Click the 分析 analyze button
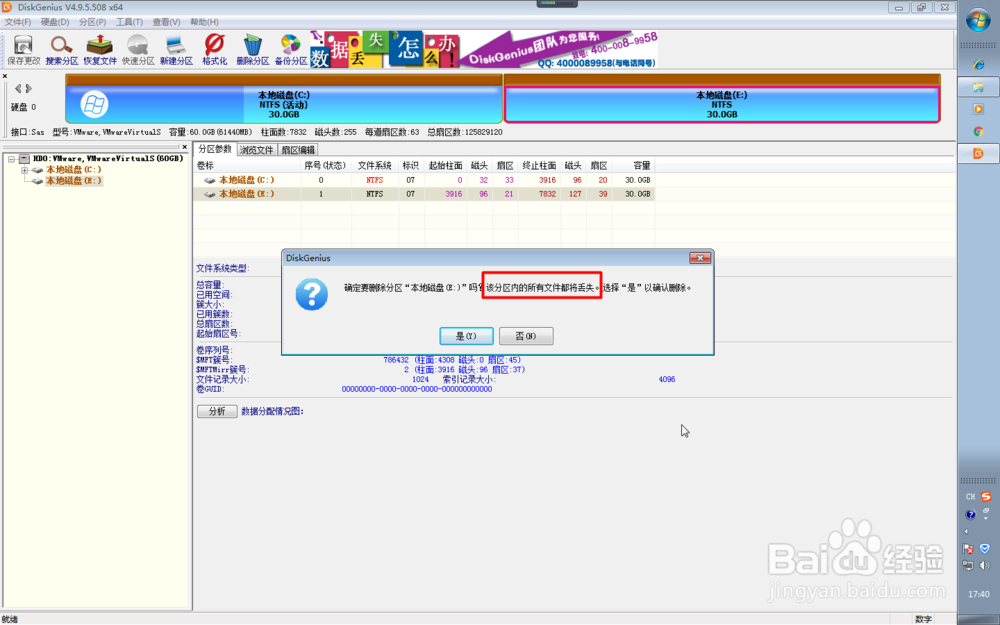Viewport: 1000px width, 625px height. pyautogui.click(x=217, y=411)
